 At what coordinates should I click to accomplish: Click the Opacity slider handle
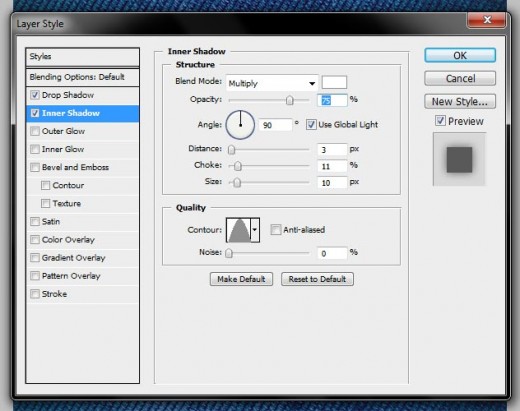290,100
